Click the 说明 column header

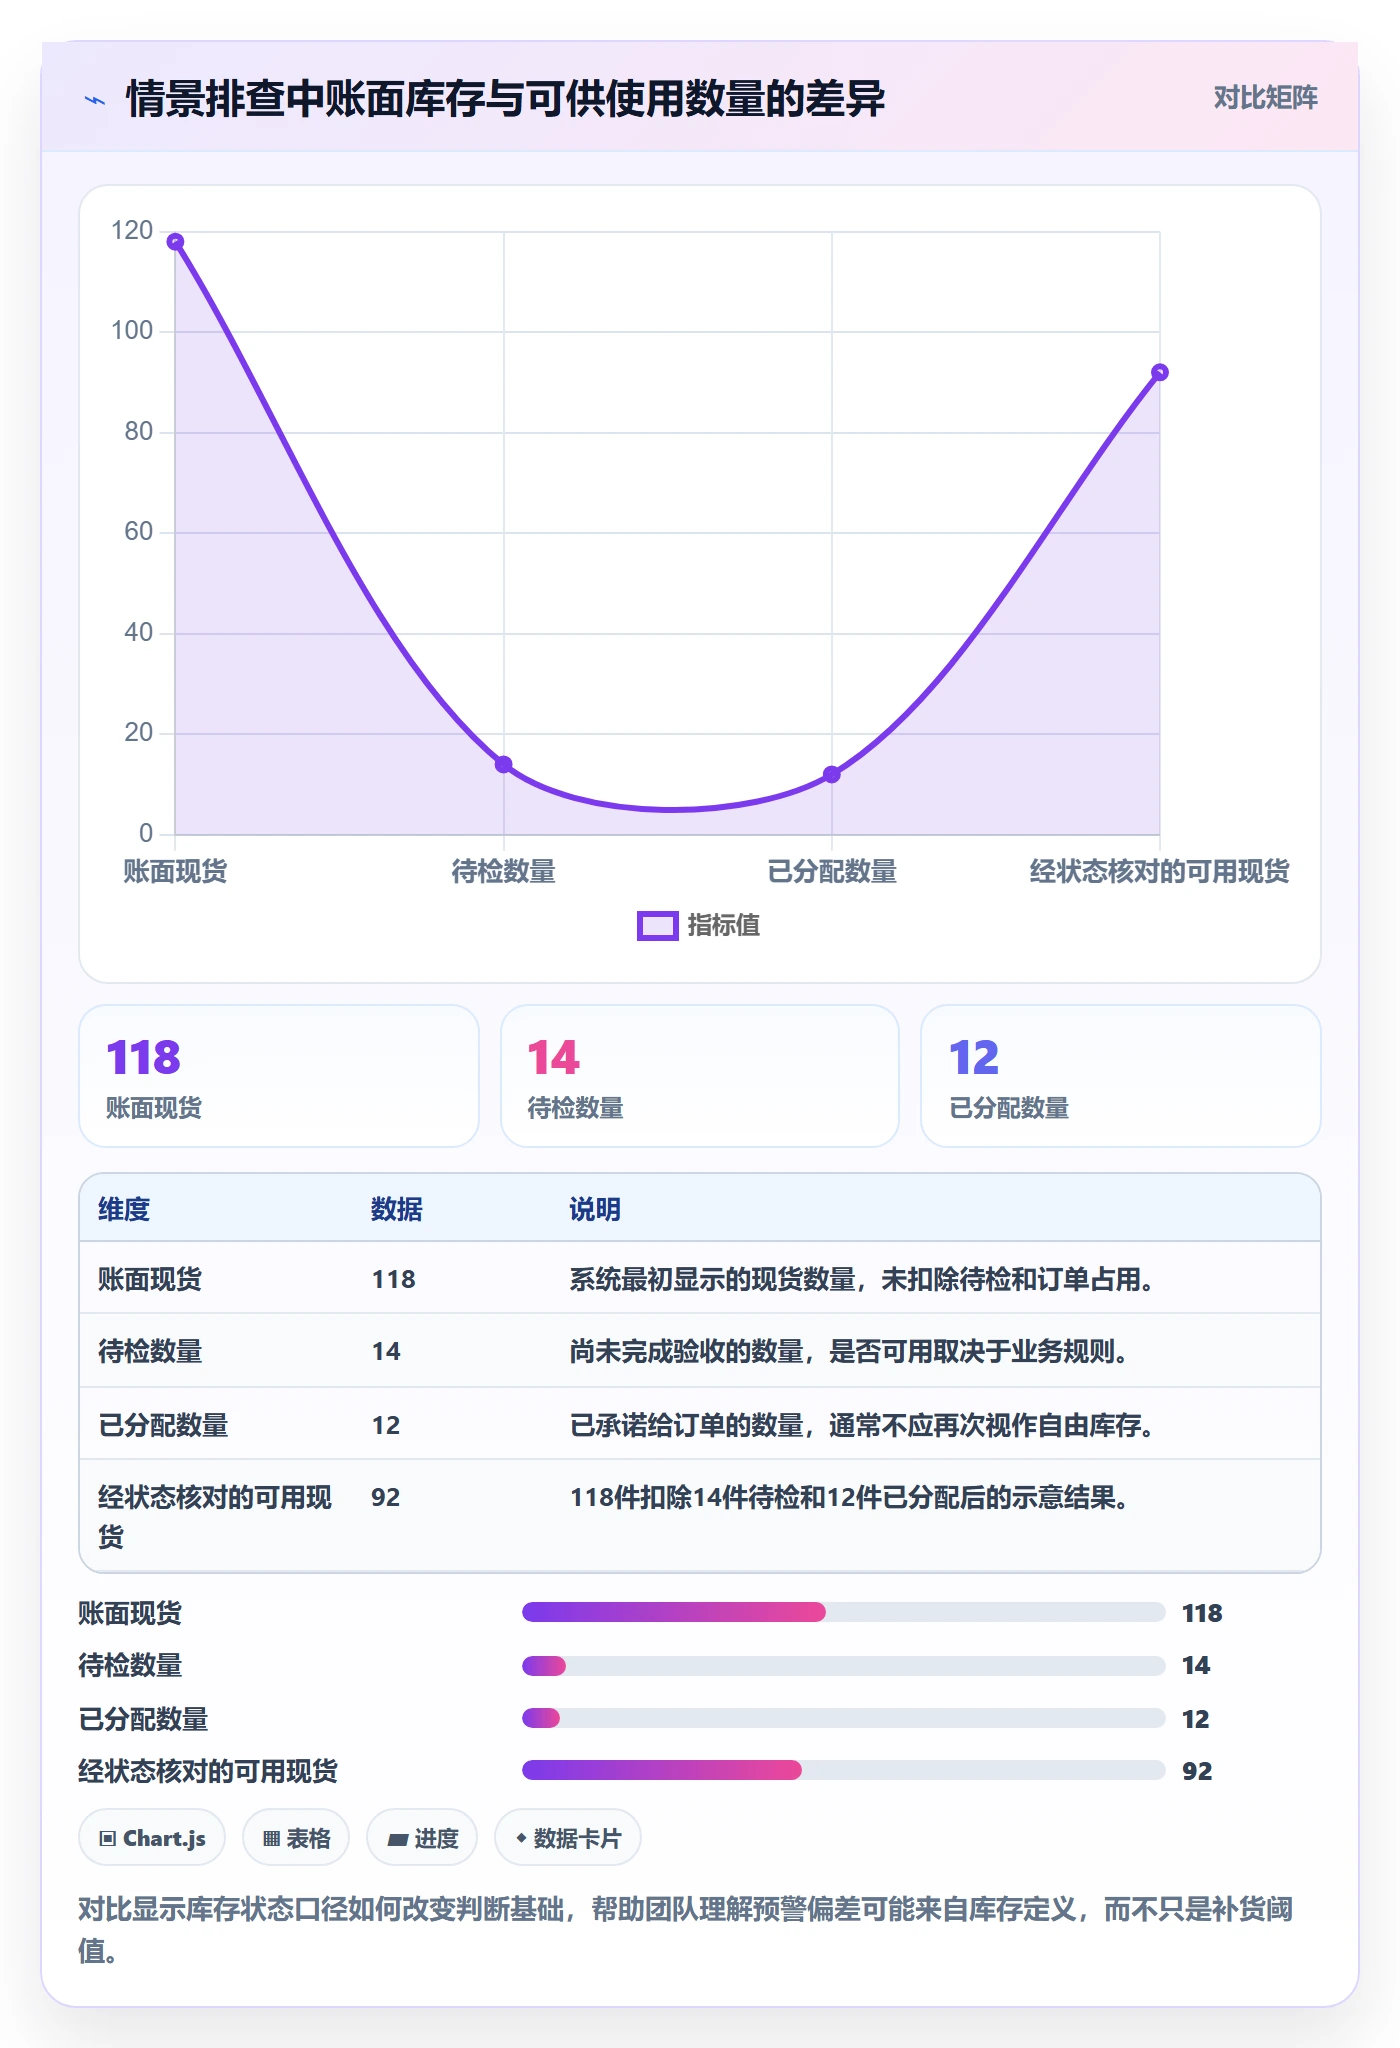pyautogui.click(x=595, y=1209)
